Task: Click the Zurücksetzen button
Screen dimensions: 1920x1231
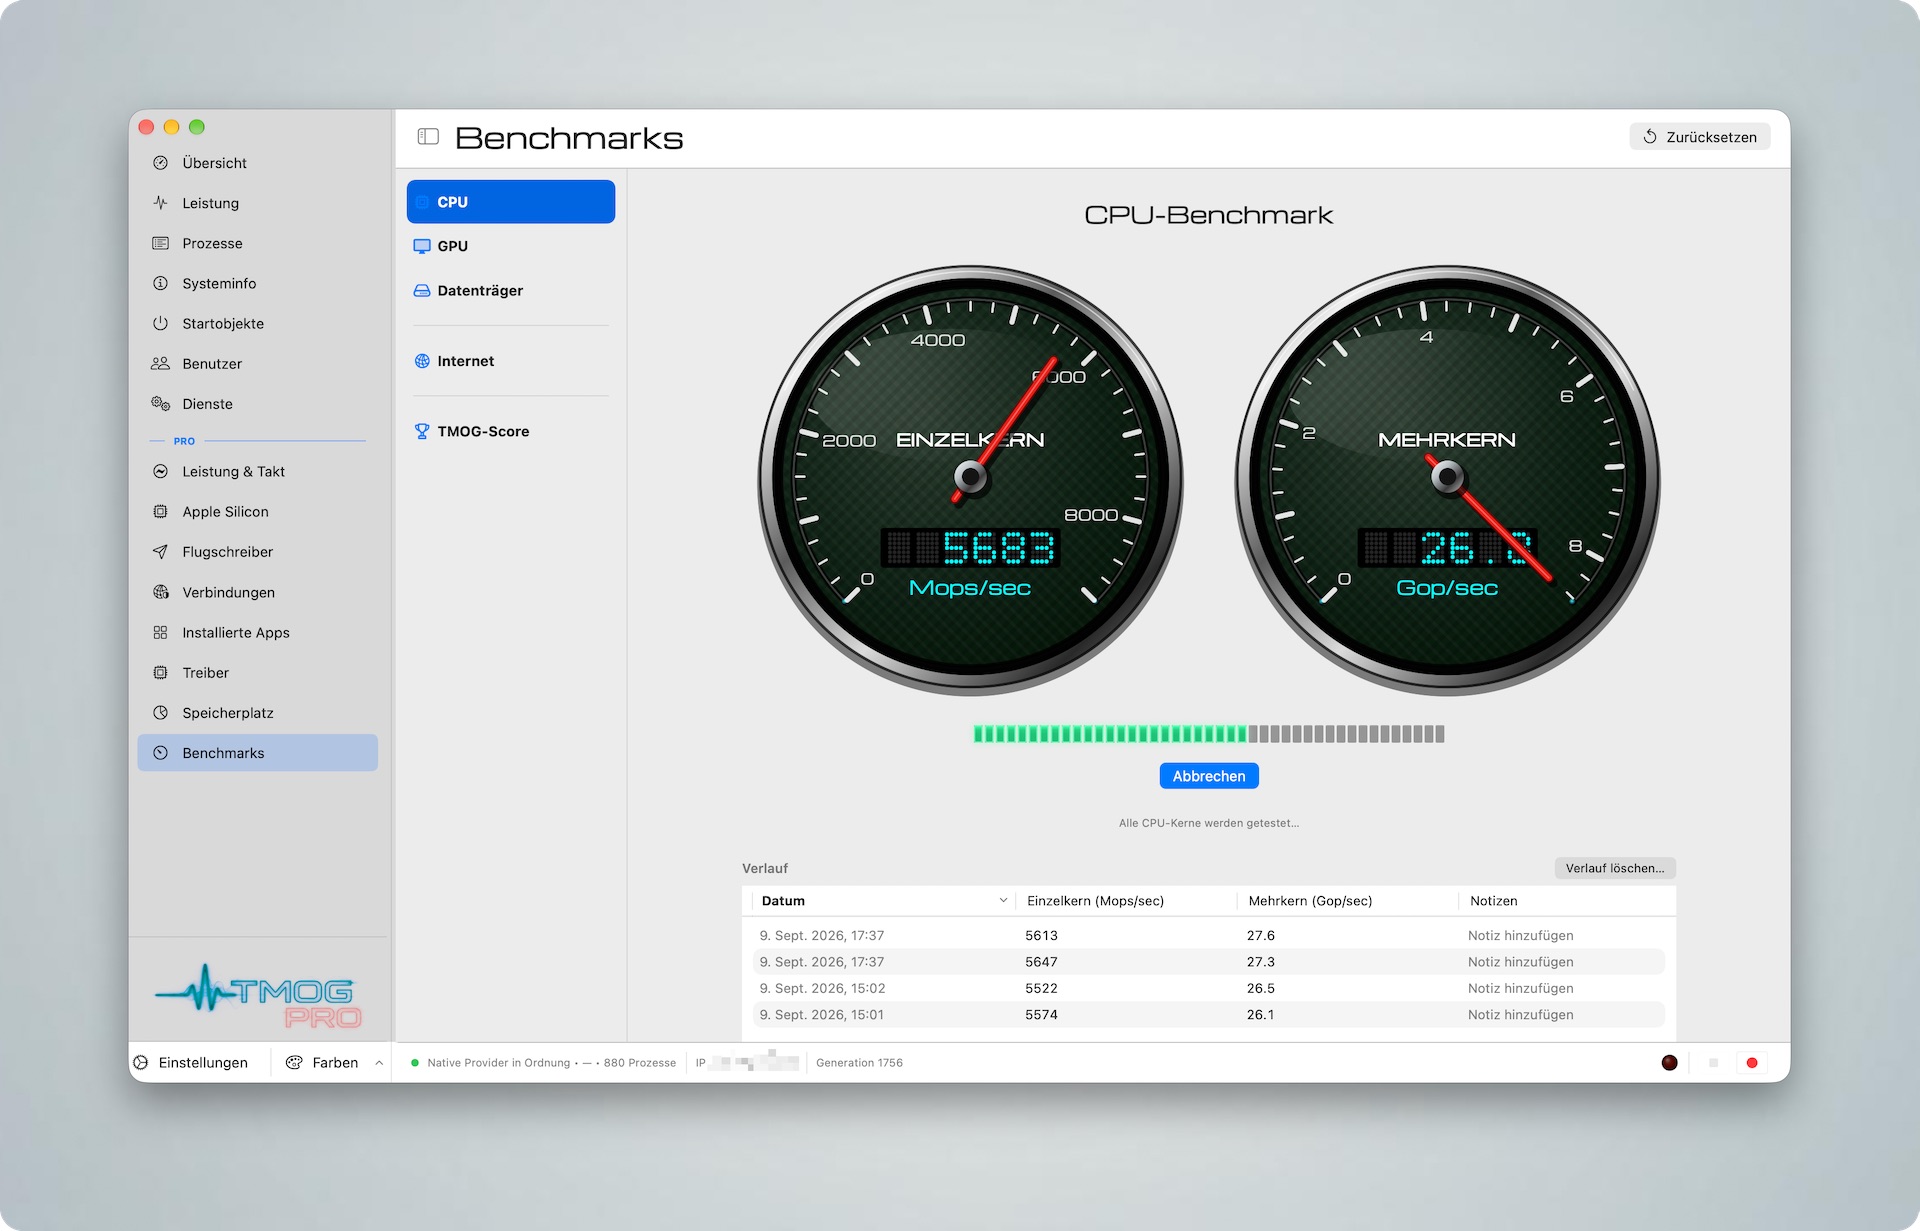Action: (x=1700, y=137)
